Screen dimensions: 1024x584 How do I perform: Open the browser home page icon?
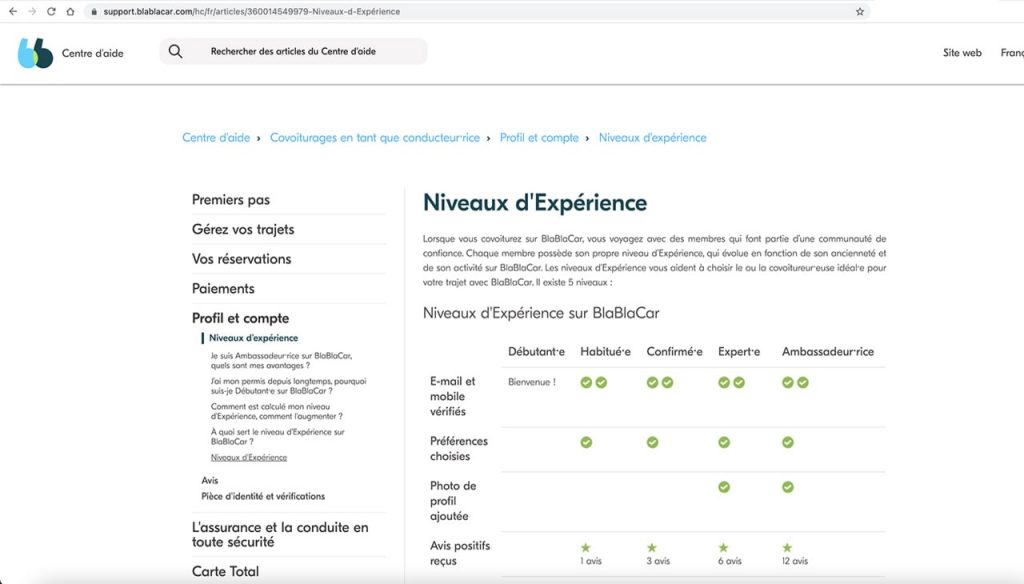70,12
